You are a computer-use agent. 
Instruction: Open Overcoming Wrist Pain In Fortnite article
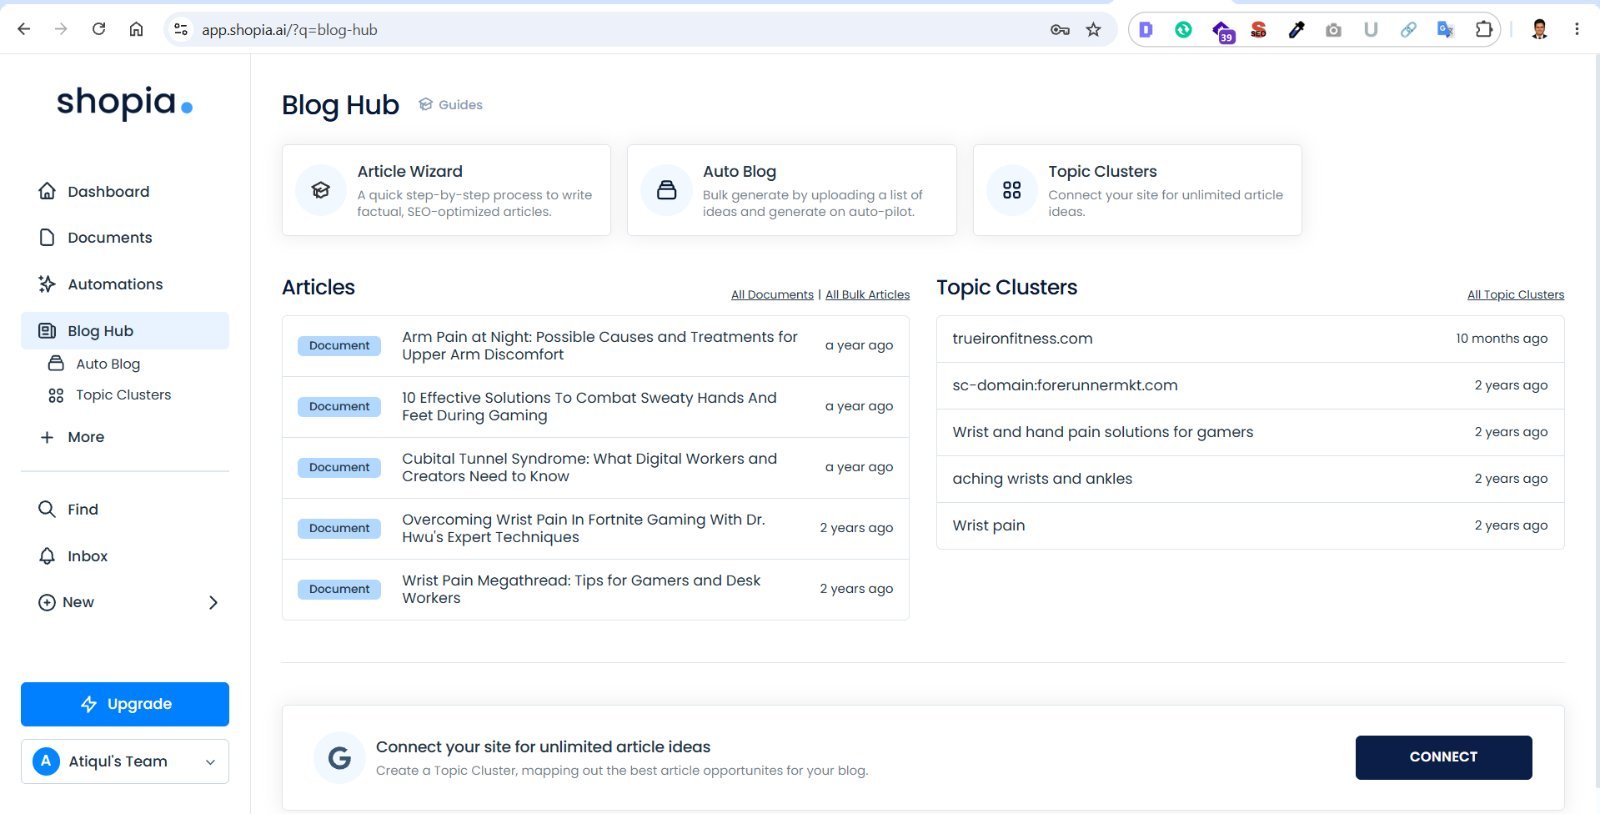click(x=583, y=529)
